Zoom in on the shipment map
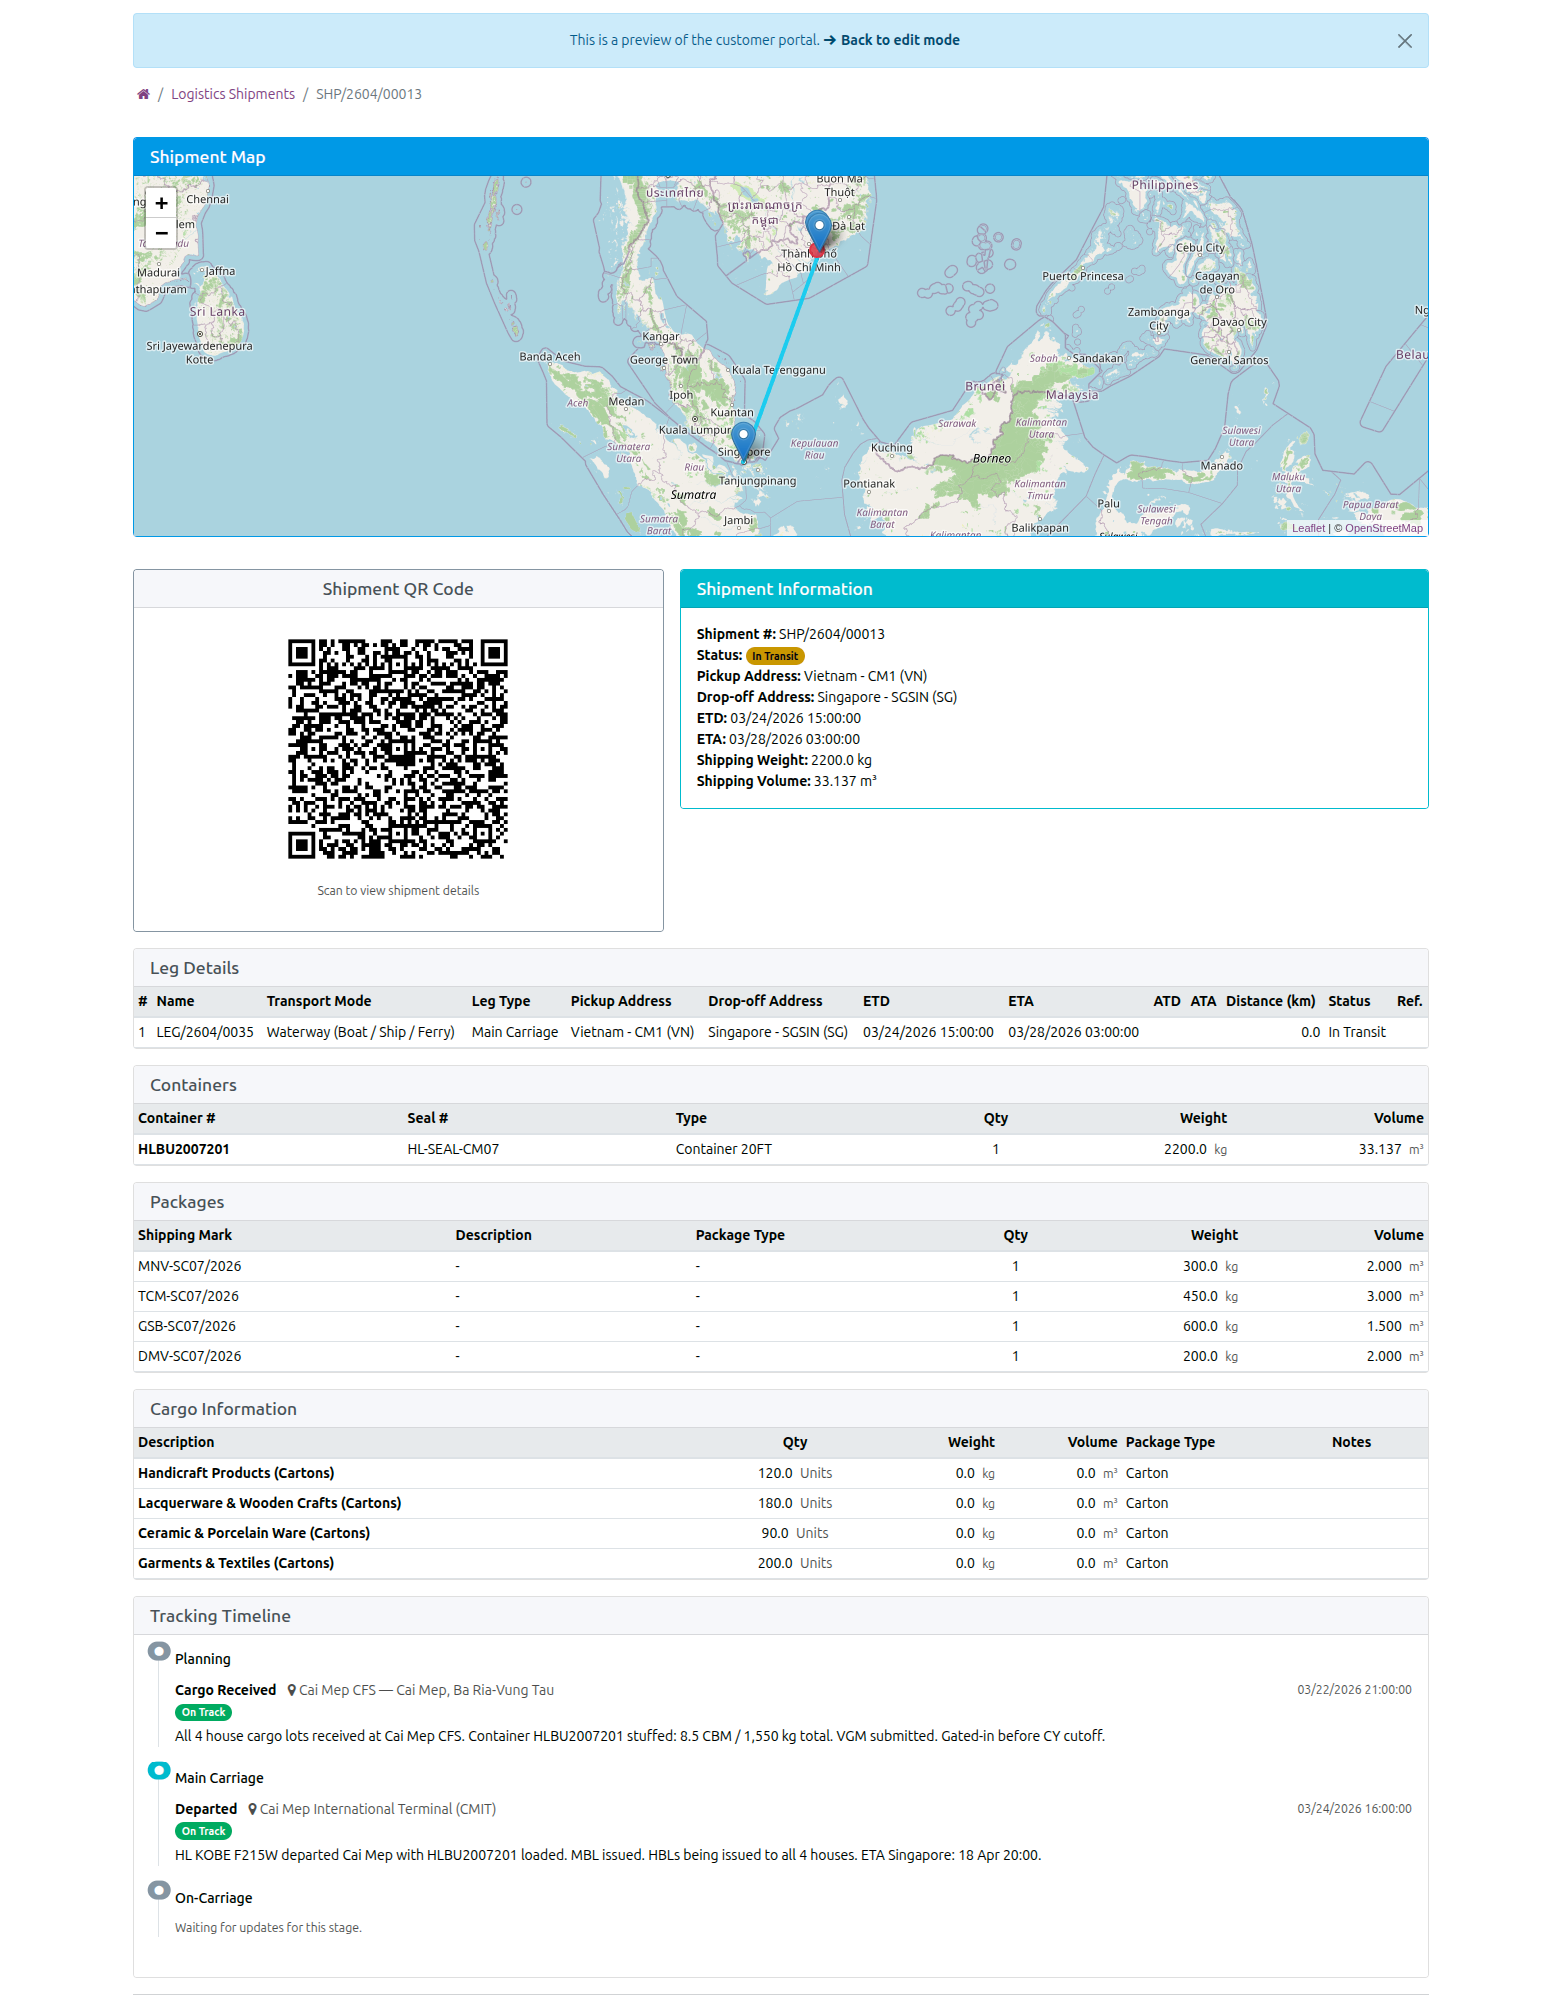Screen dimensions: 1568x2009 [161, 203]
